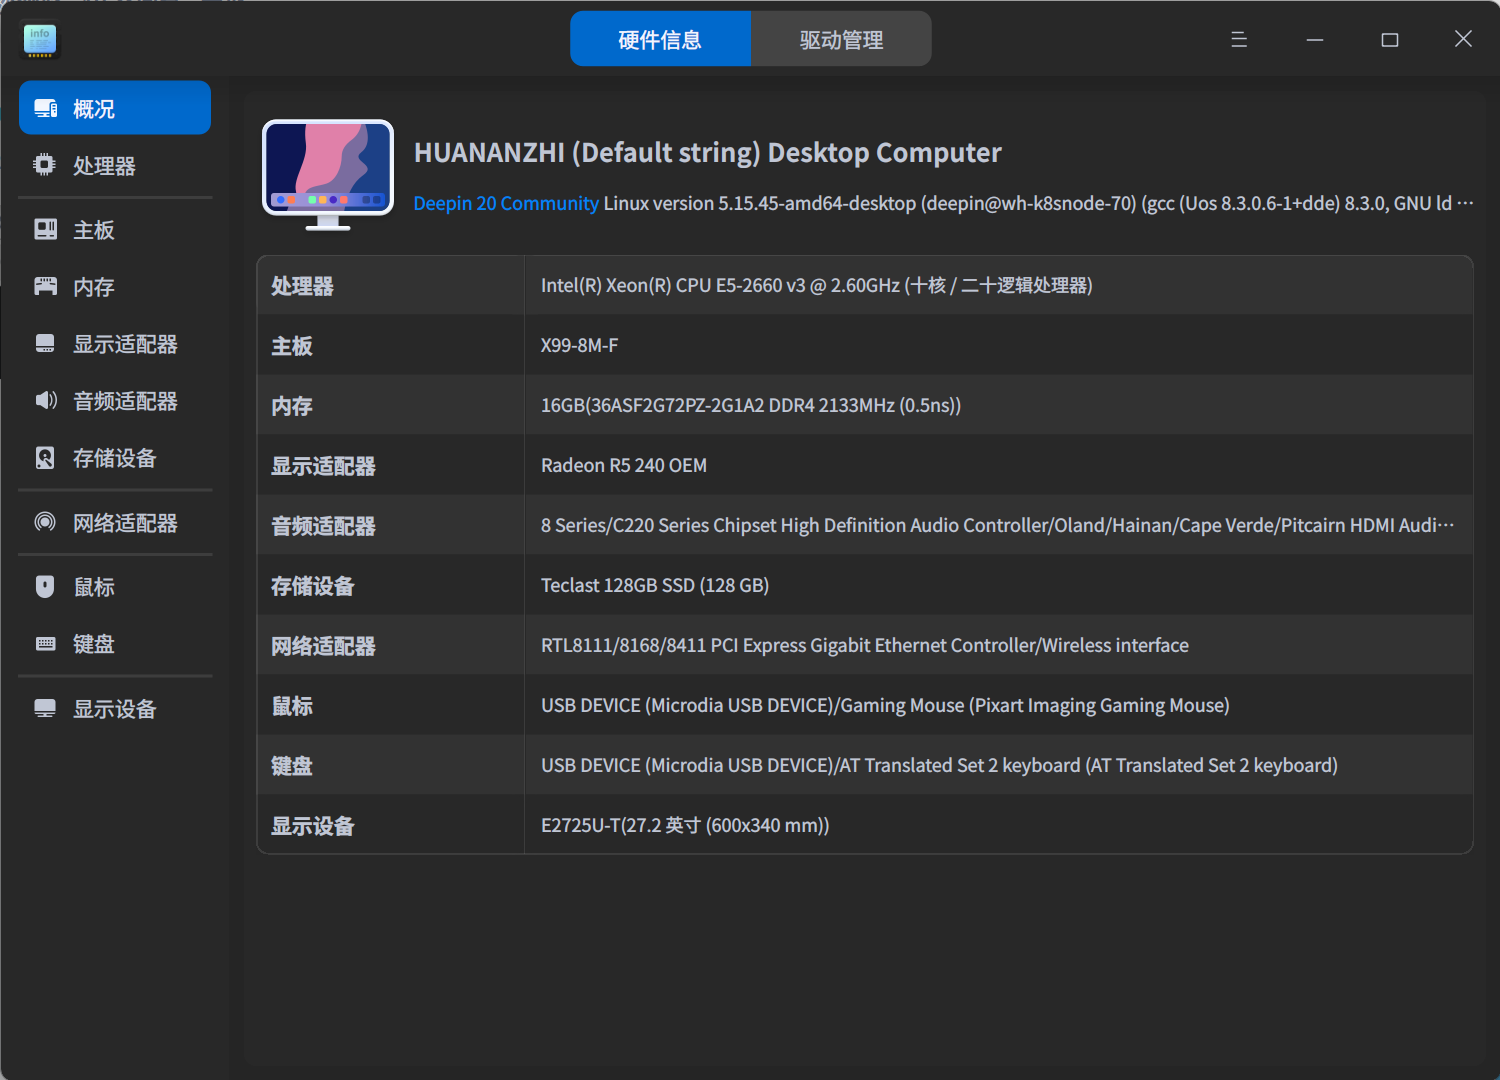Minimize the device manager window
1500x1080 pixels.
(x=1315, y=39)
